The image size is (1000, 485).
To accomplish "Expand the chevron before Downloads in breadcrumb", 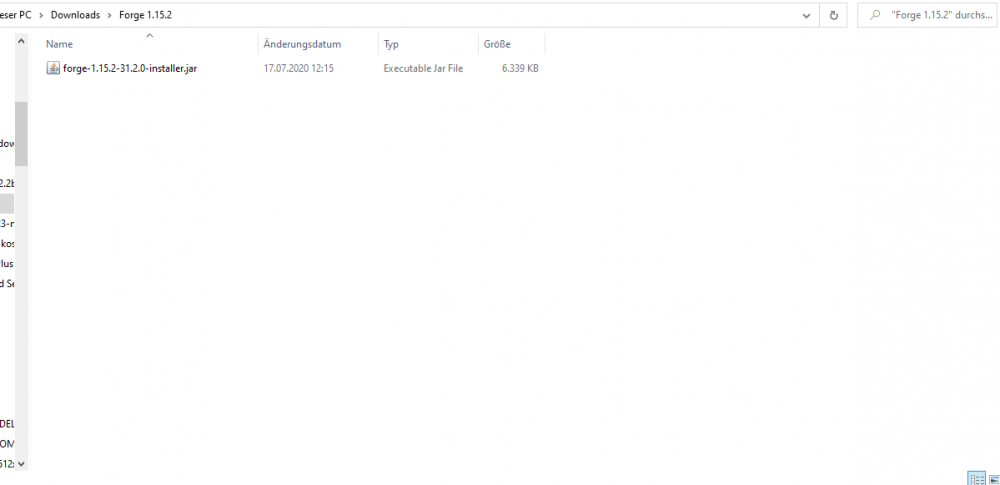I will 42,15.
